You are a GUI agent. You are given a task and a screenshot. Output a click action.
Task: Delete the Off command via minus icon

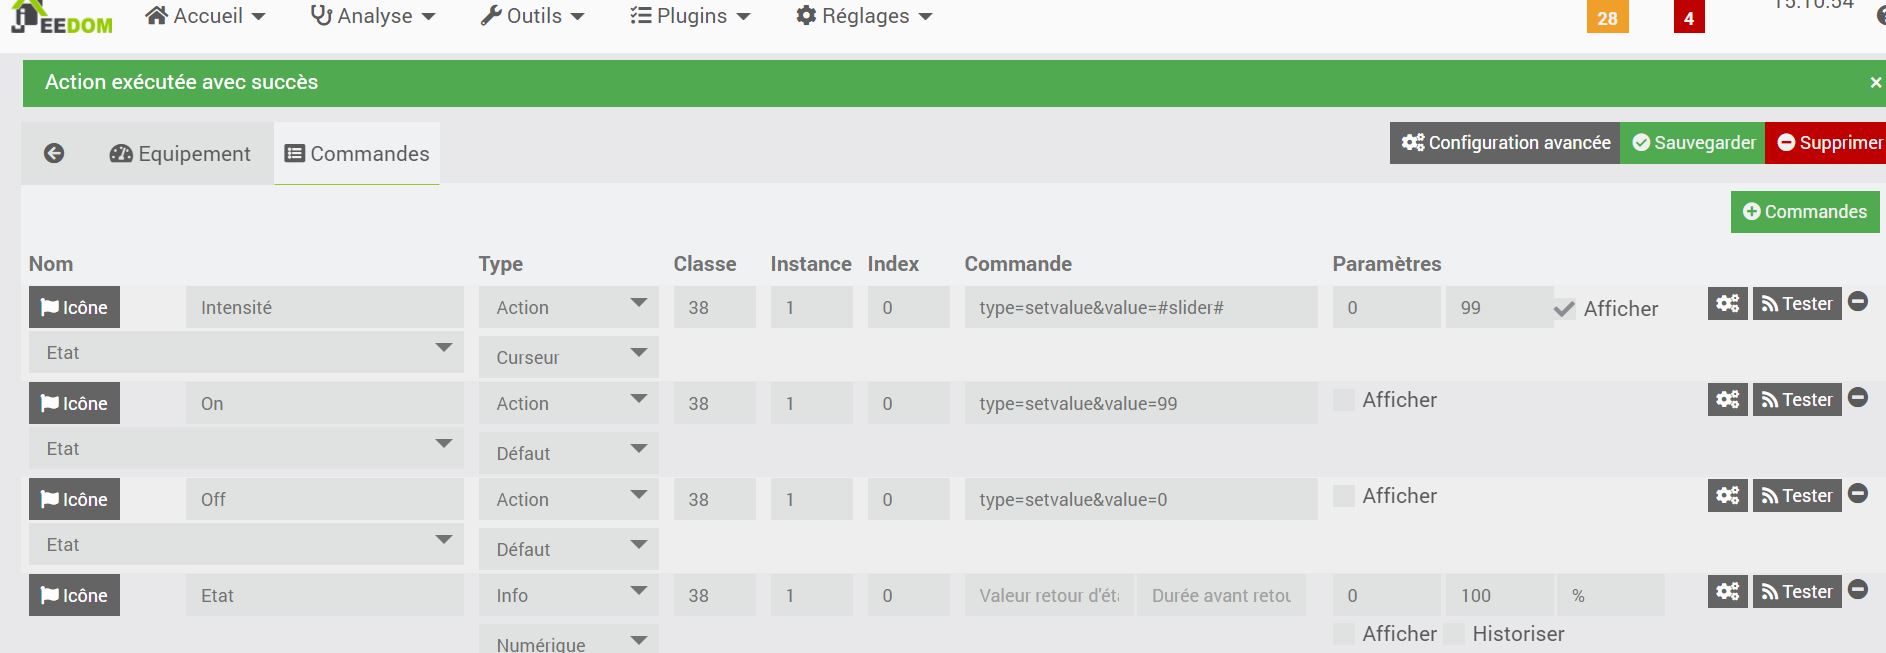1858,493
